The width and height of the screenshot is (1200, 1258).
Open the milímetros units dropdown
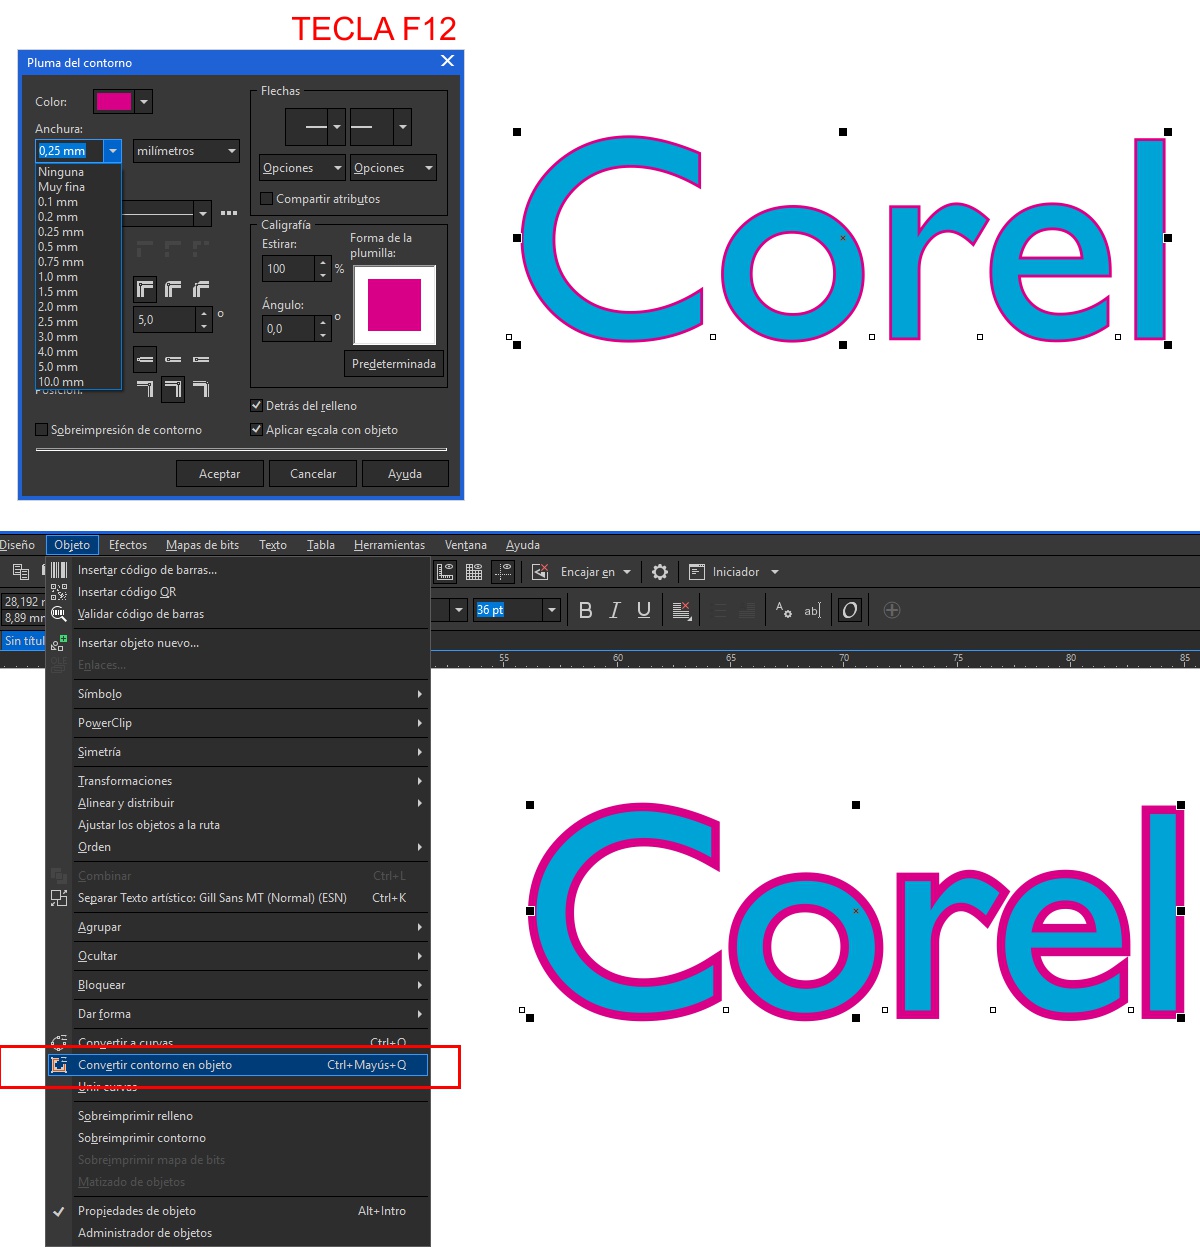coord(187,151)
